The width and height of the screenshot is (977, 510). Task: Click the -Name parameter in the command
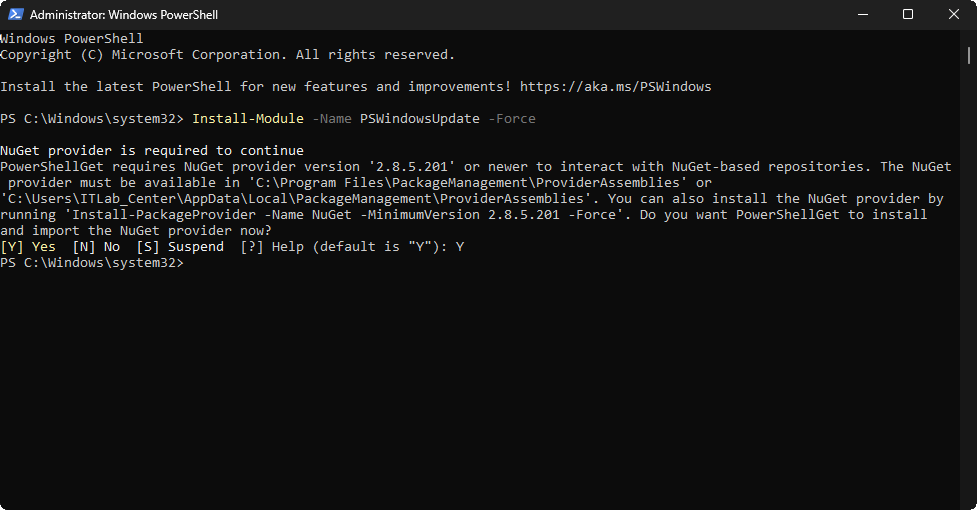[332, 118]
